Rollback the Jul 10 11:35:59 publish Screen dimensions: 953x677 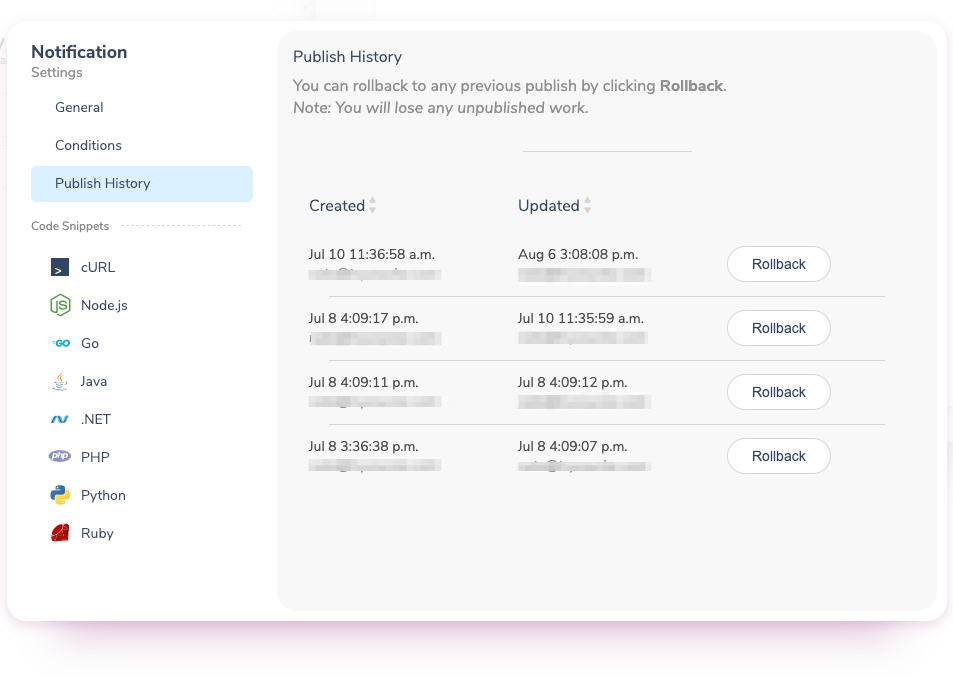coord(778,328)
